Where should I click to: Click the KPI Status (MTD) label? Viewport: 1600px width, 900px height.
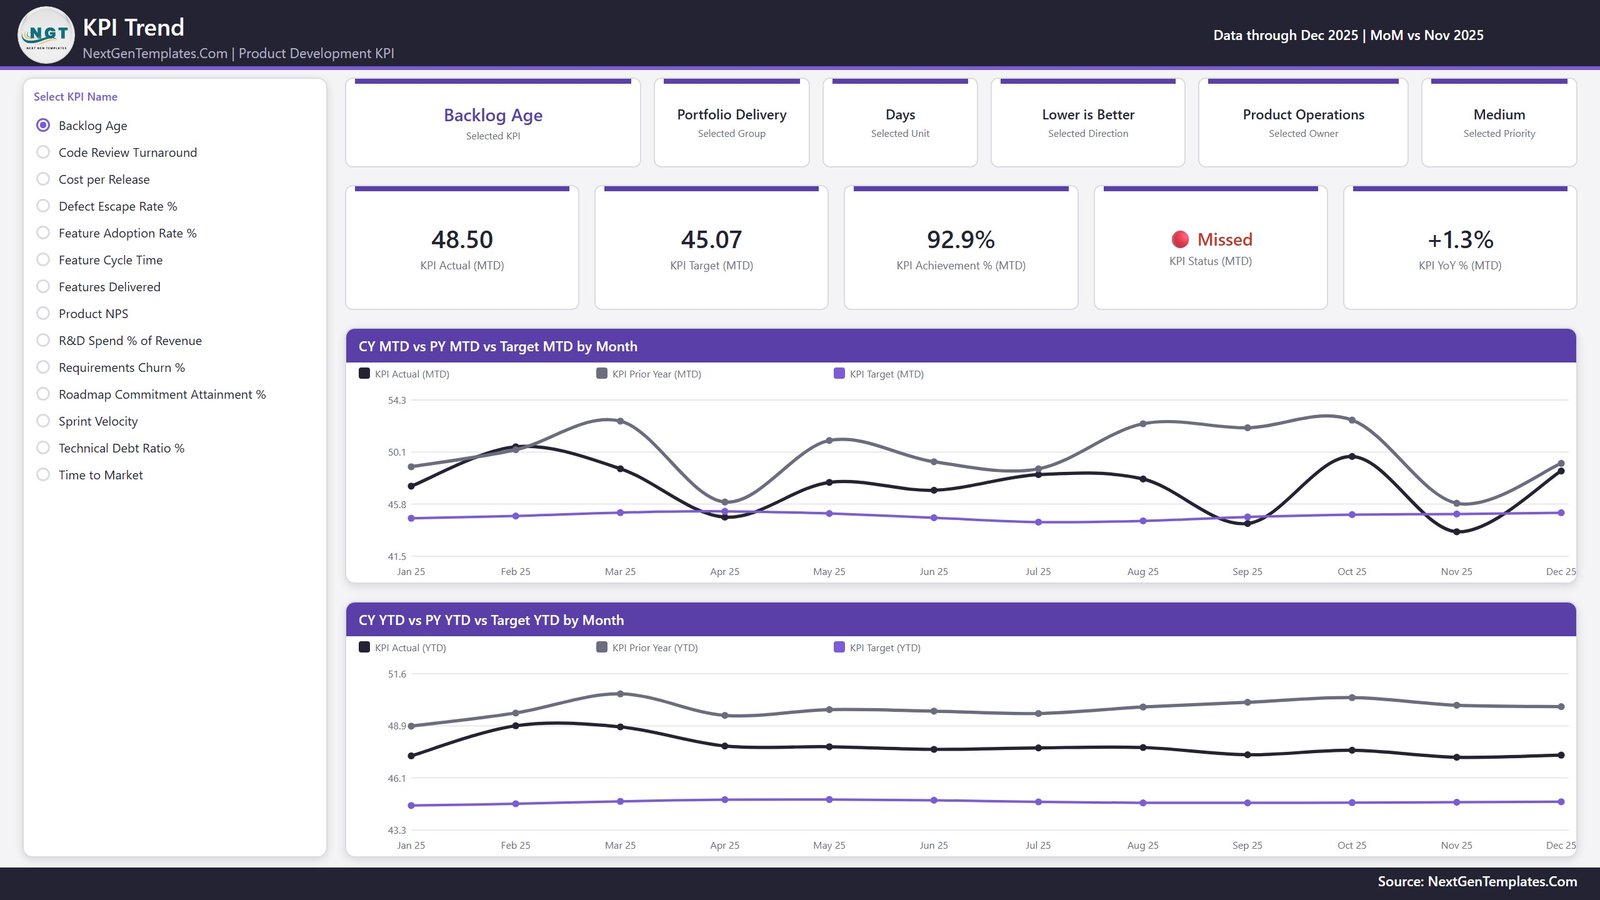tap(1210, 261)
